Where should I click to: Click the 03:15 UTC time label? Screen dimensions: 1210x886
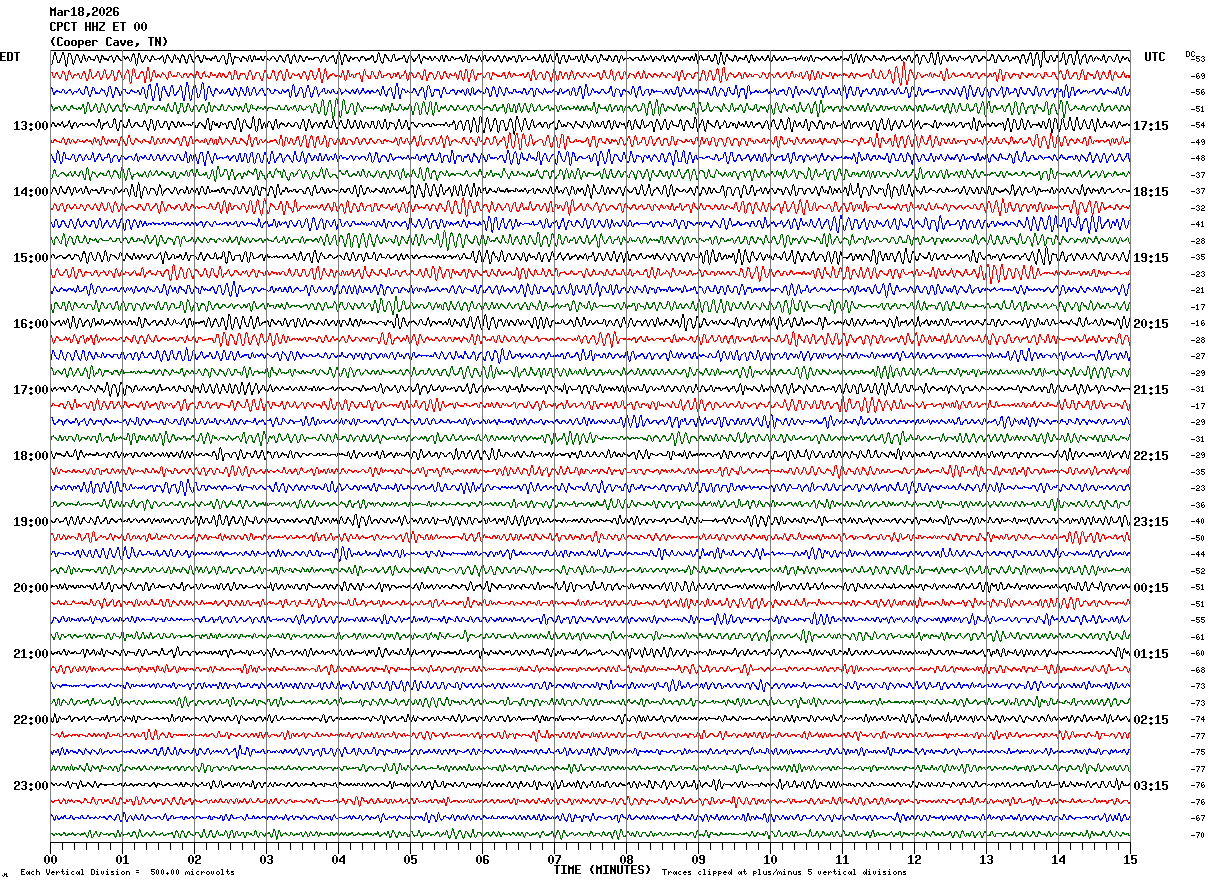[x=1151, y=786]
